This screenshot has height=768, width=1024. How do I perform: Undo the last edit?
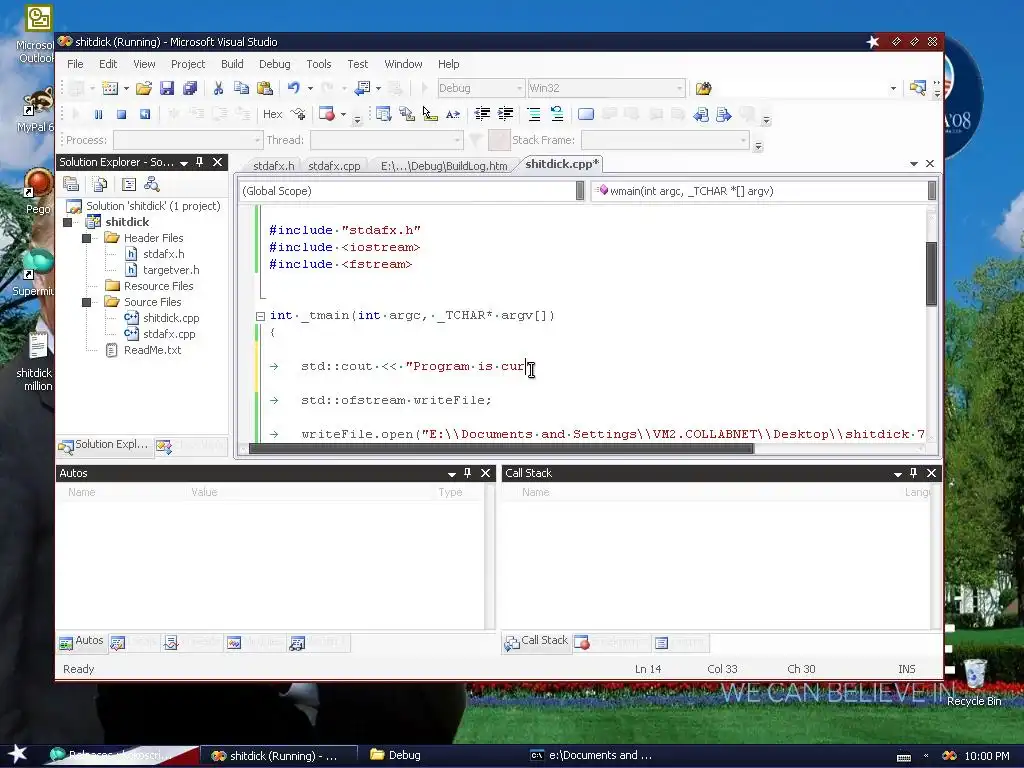[x=293, y=88]
